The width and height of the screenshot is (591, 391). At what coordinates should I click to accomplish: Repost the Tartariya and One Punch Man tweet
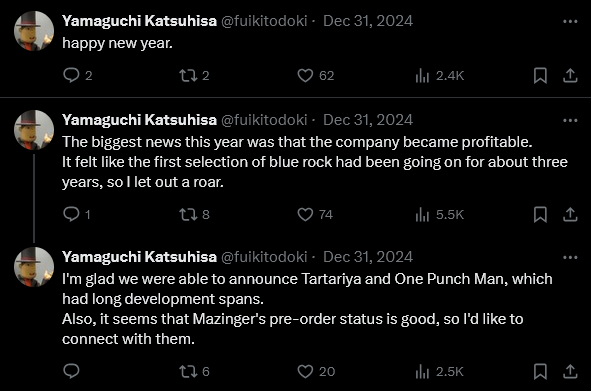(x=194, y=371)
